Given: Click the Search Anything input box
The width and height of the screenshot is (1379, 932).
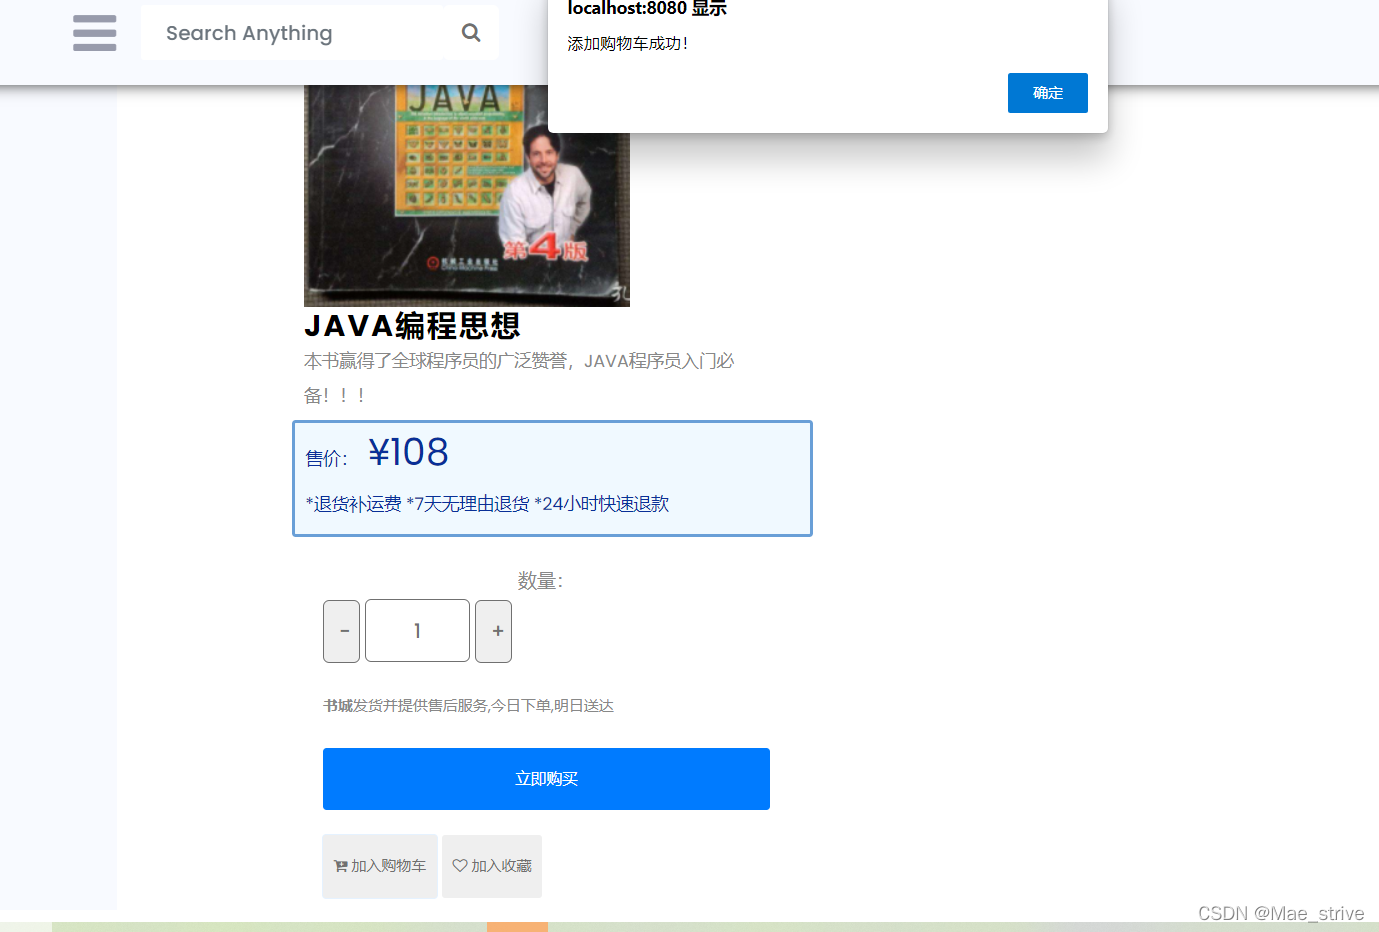Looking at the screenshot, I should (x=300, y=32).
